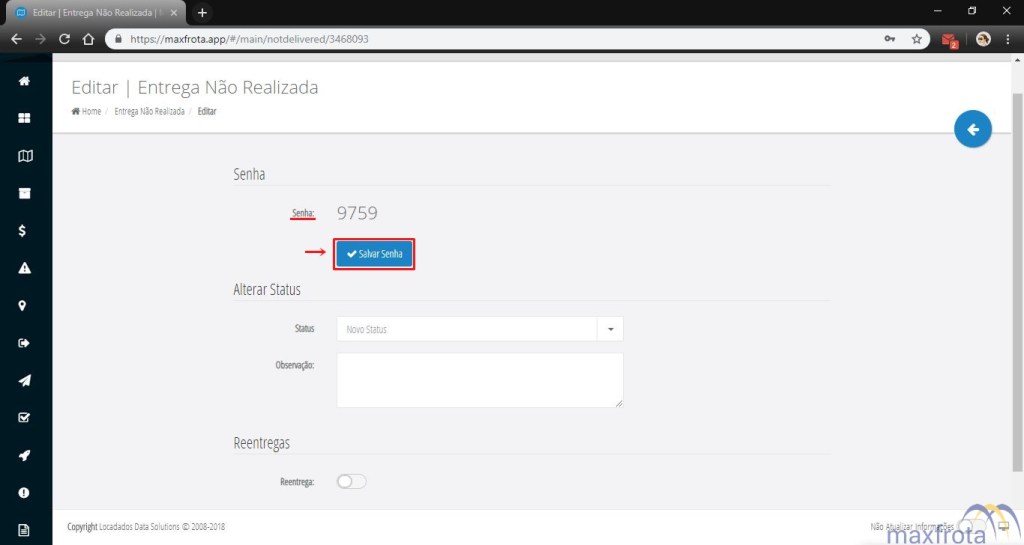Click the location pin icon in sidebar
Viewport: 1024px width, 545px height.
click(25, 306)
